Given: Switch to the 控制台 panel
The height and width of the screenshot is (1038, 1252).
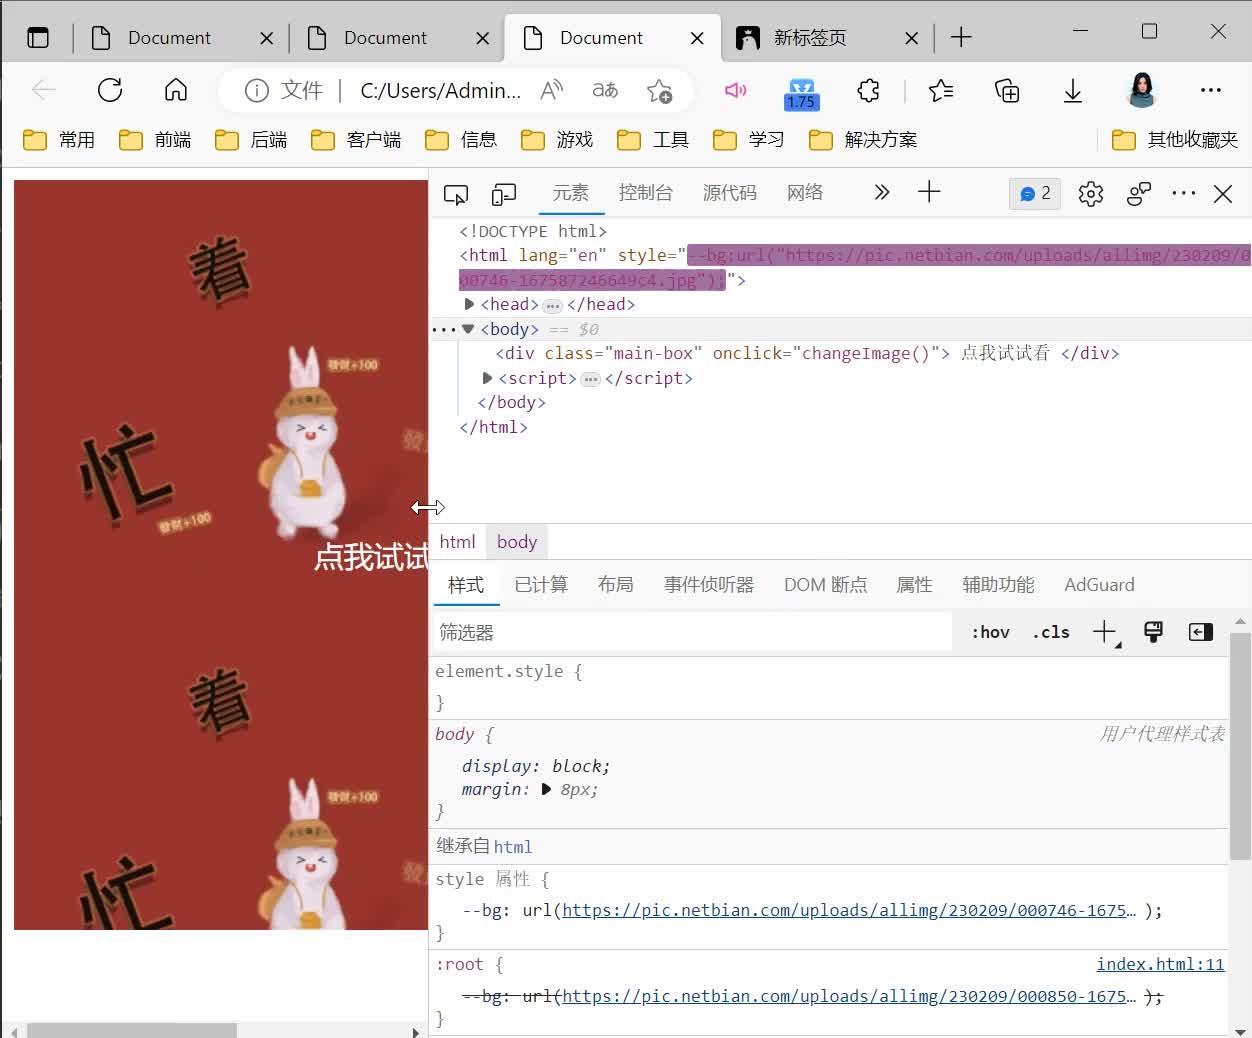Looking at the screenshot, I should pyautogui.click(x=646, y=192).
